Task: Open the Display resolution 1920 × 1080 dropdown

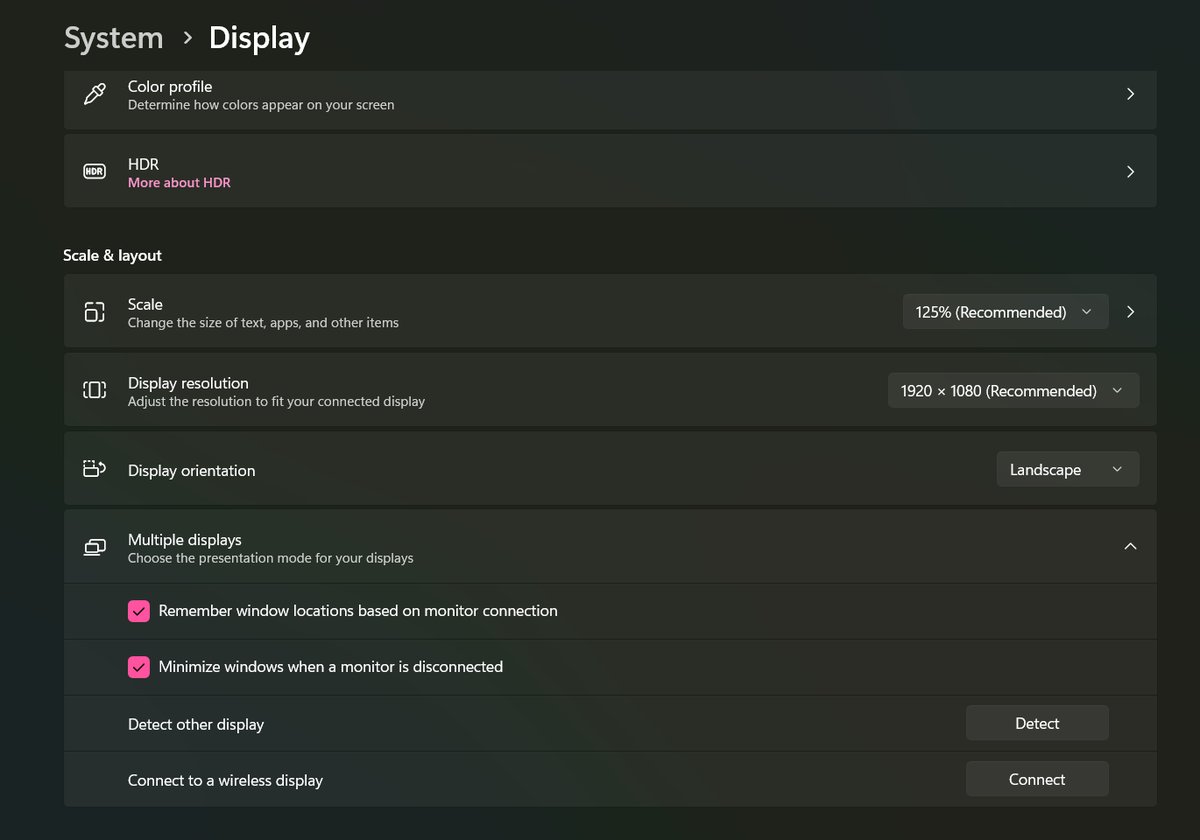Action: tap(1013, 391)
